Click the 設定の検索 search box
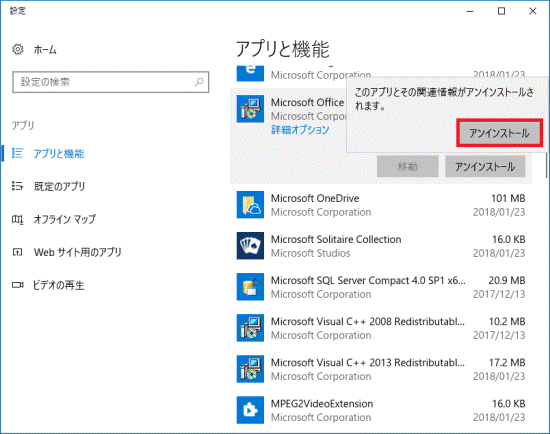Image resolution: width=550 pixels, height=434 pixels. pos(110,82)
